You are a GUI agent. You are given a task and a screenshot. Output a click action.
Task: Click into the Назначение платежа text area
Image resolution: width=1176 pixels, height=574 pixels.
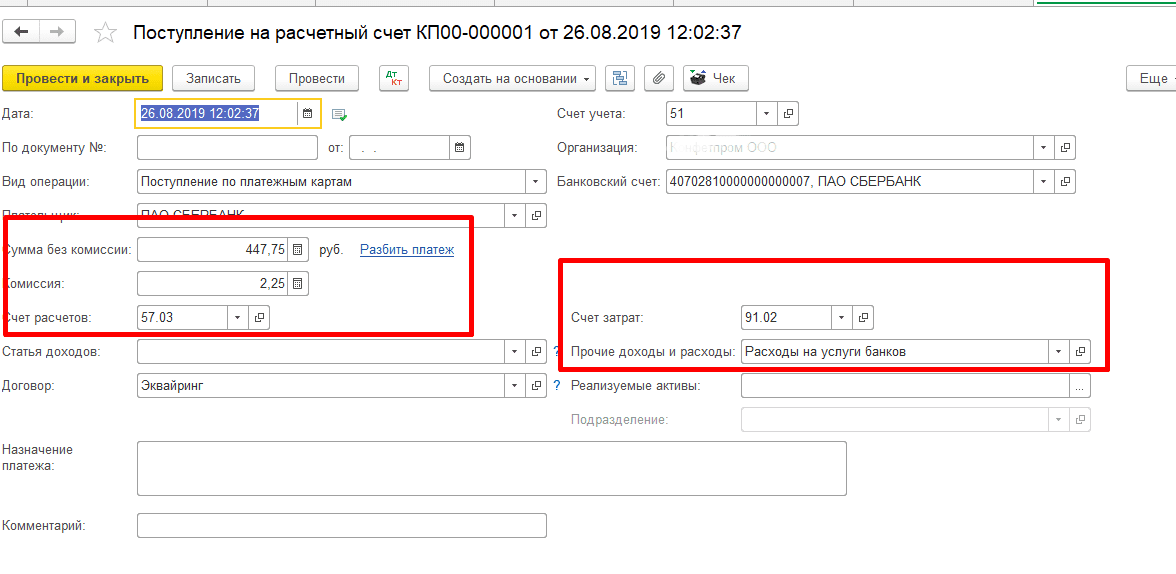492,468
